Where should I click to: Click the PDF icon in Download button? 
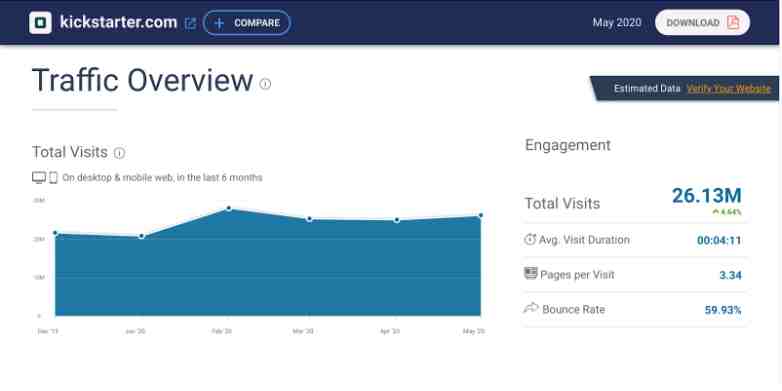(x=733, y=22)
